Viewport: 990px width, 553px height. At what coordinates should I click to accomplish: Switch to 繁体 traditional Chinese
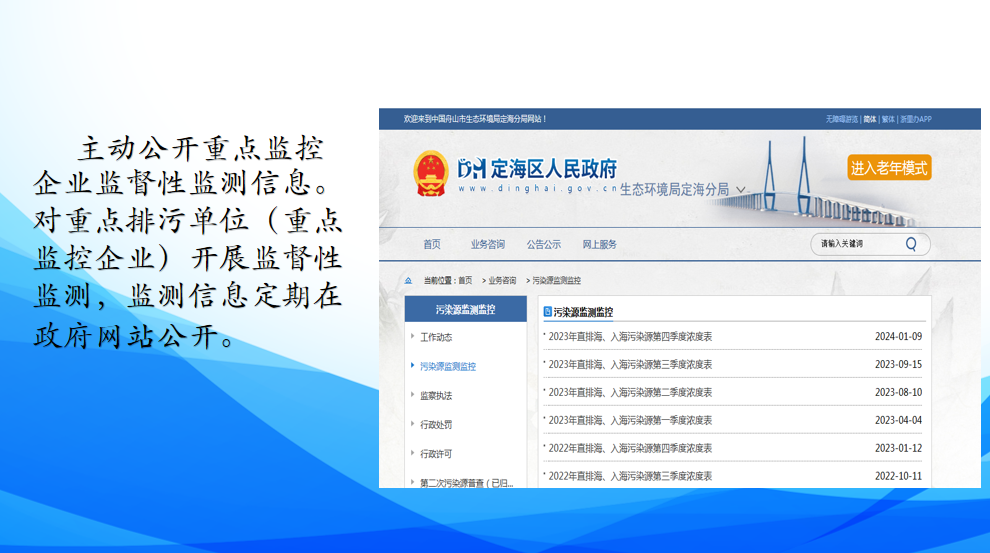coord(887,119)
